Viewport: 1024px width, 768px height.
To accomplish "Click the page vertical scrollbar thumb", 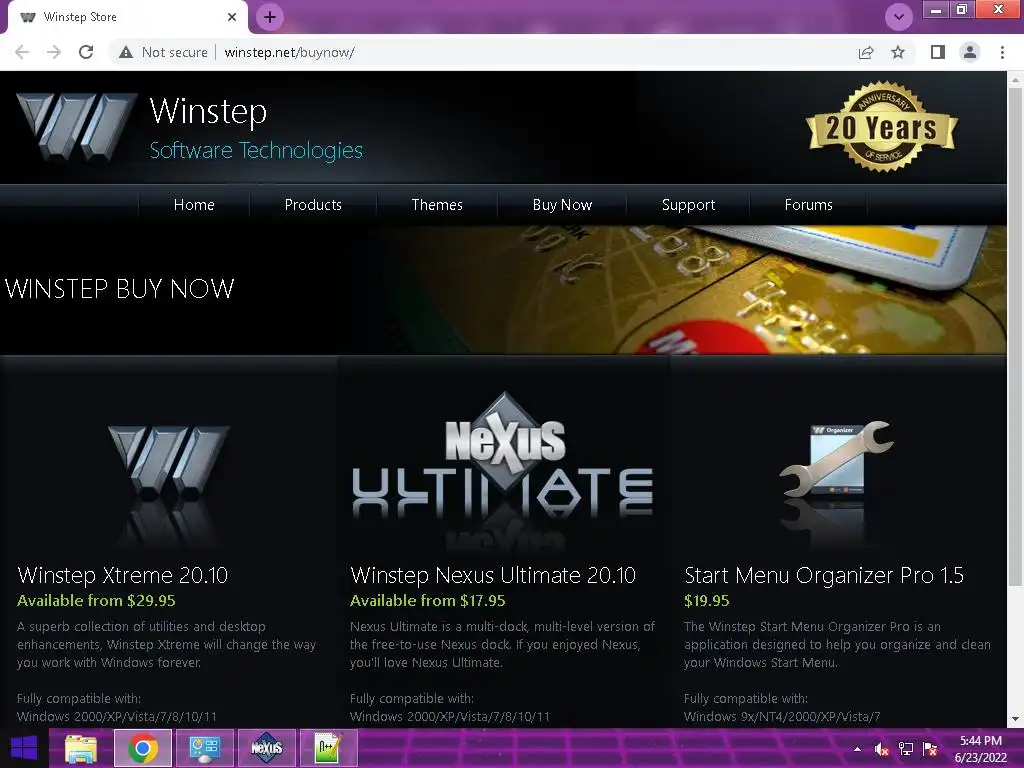I will pyautogui.click(x=1015, y=336).
